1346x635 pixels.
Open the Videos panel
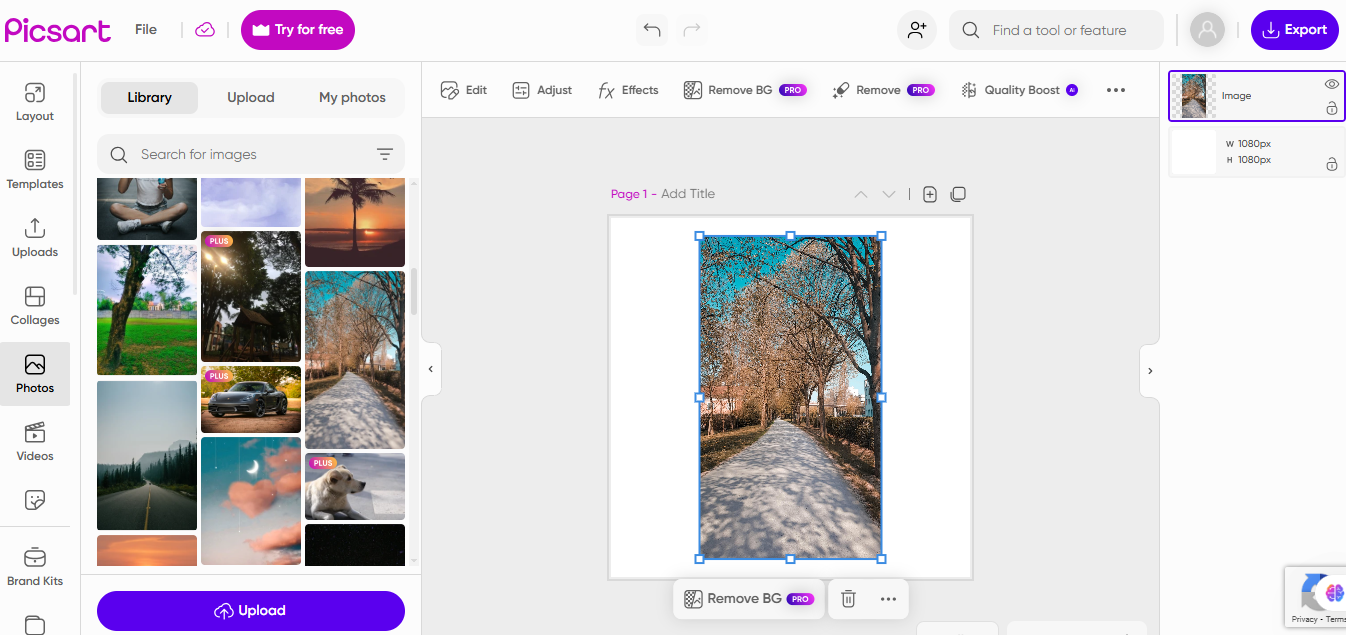(34, 440)
